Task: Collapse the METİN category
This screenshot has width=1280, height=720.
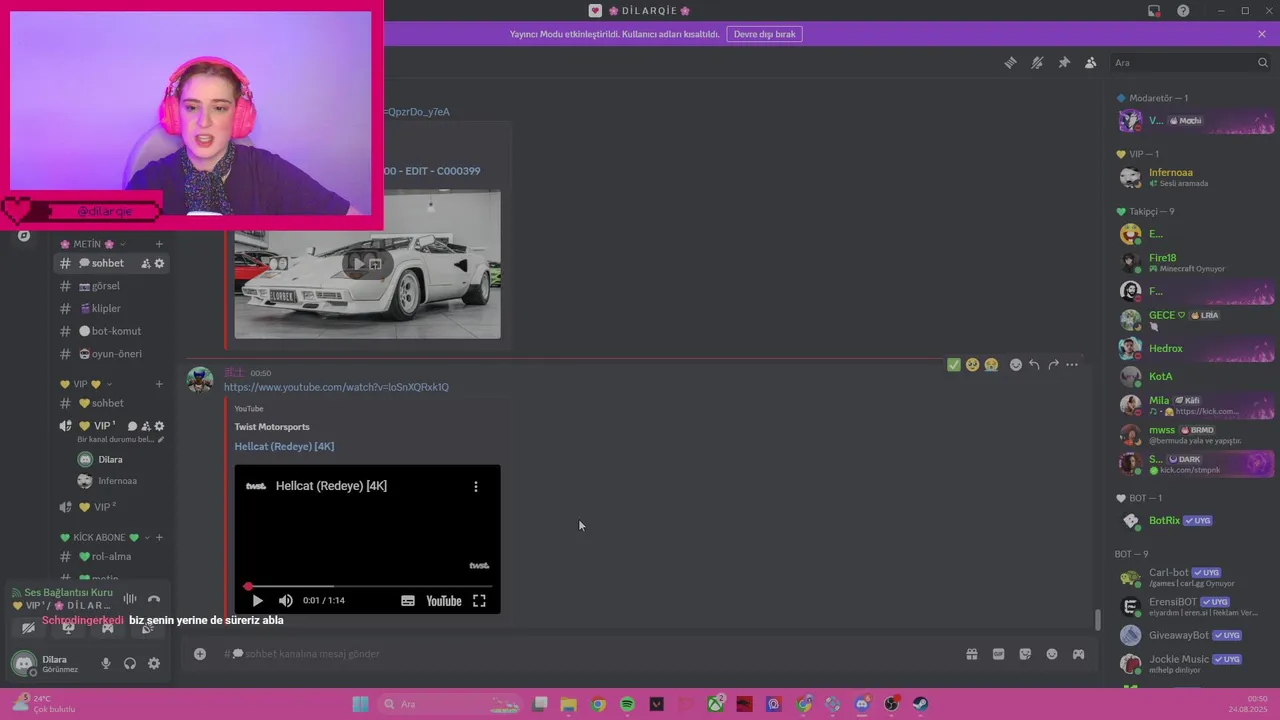Action: 93,244
